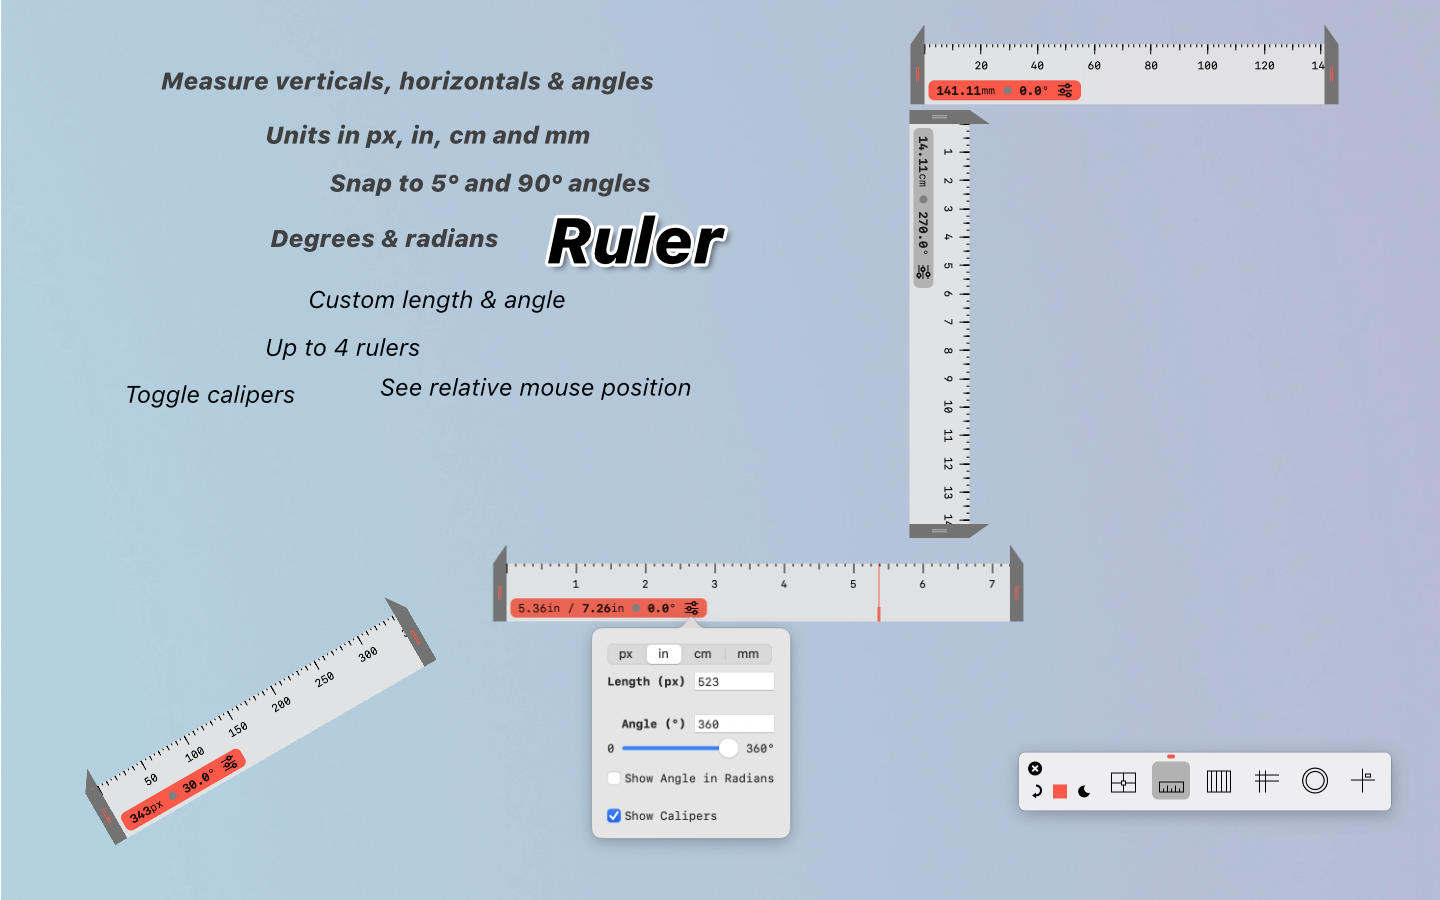This screenshot has width=1440, height=900.
Task: Open settings icon on the 141.11mm ruler
Action: click(1065, 90)
